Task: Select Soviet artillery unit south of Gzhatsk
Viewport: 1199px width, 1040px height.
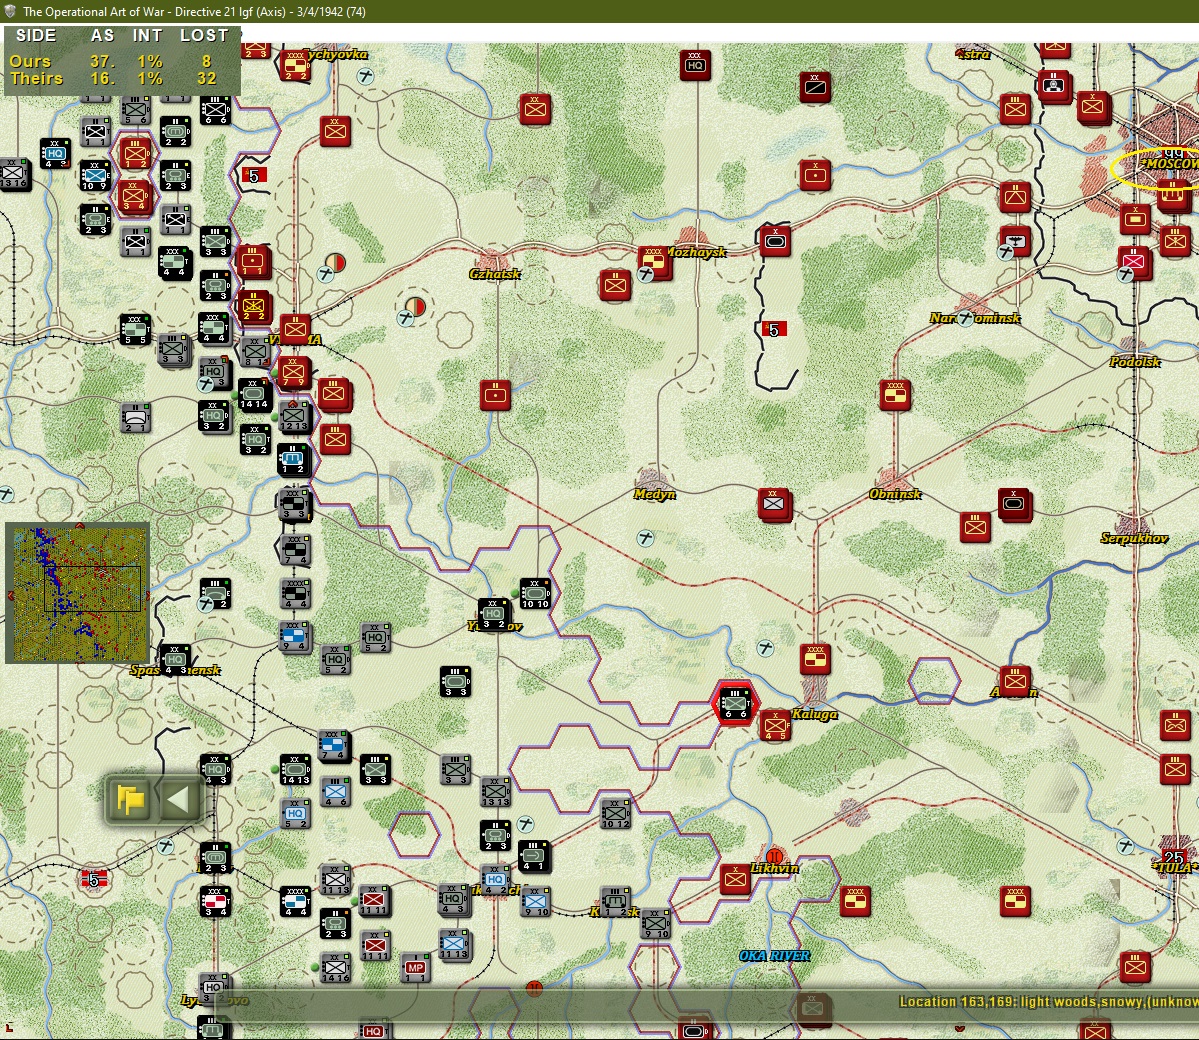Action: [x=496, y=395]
